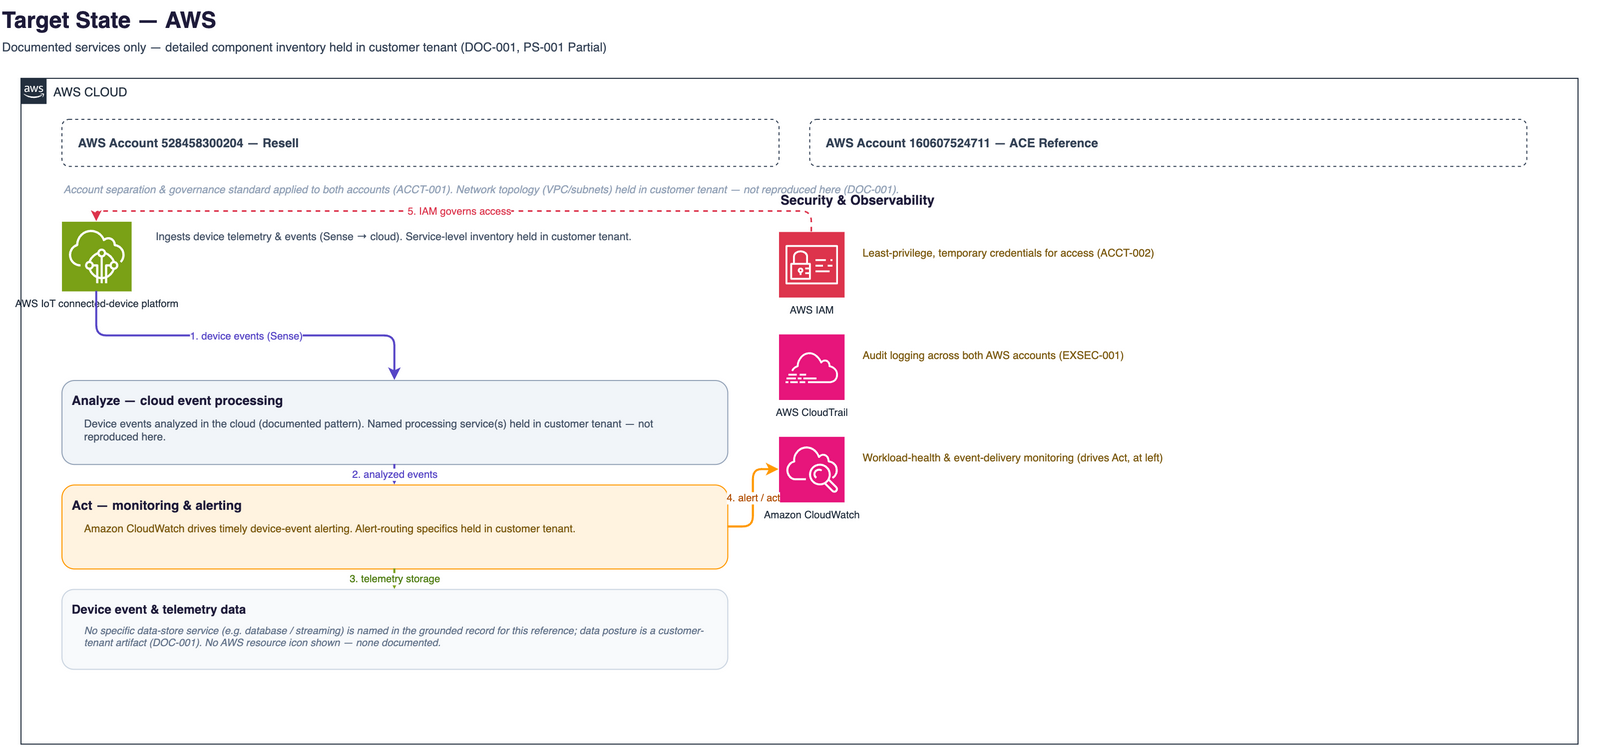The image size is (1600, 747).
Task: Click the Account separation & governance standard note
Action: (481, 189)
